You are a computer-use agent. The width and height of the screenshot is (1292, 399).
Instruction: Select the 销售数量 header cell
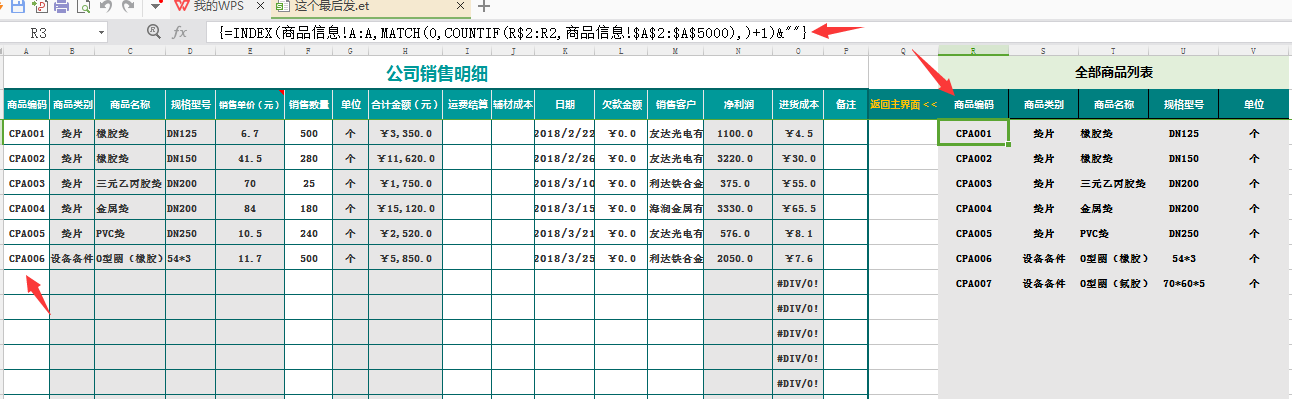[309, 103]
